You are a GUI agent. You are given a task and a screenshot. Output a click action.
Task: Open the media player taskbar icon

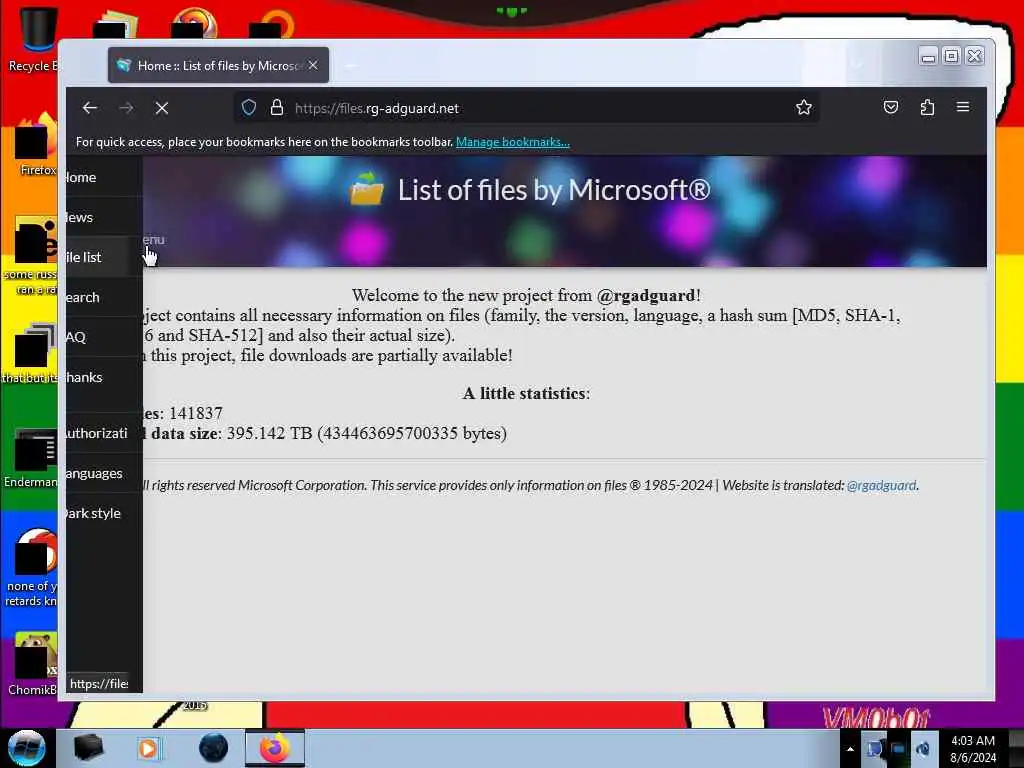(150, 748)
